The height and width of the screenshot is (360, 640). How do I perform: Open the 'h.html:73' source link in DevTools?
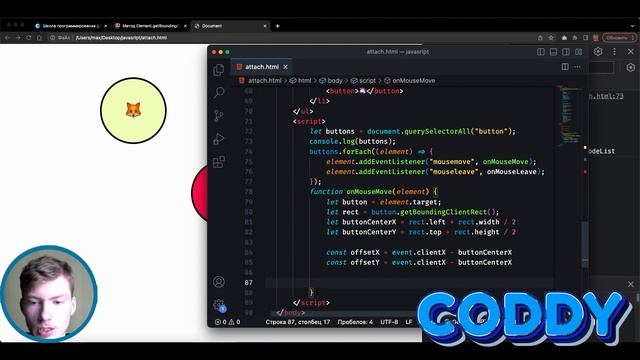pos(606,96)
